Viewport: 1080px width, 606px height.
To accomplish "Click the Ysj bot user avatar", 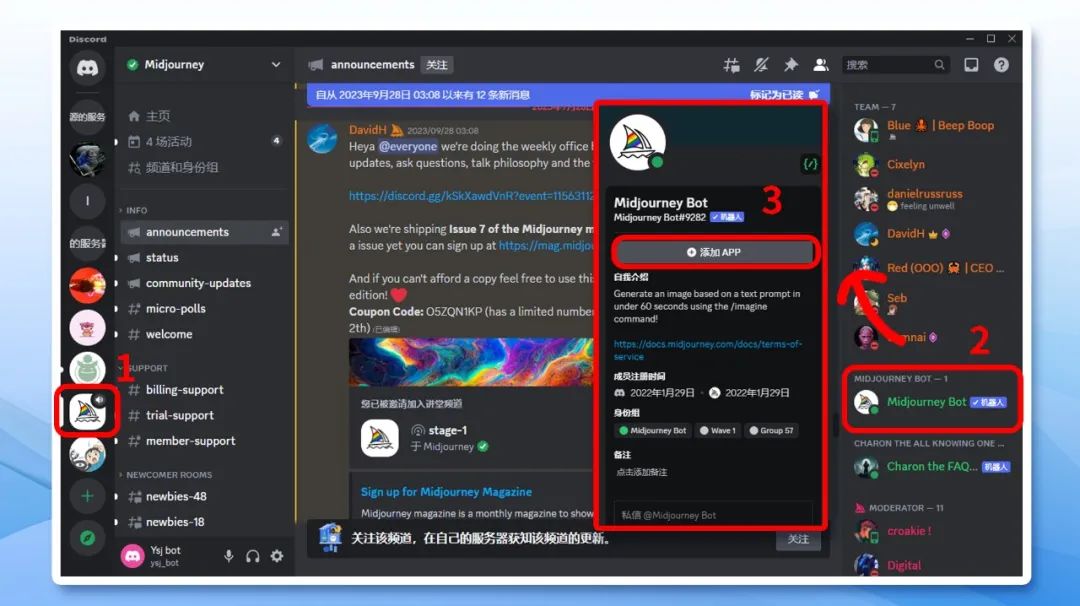I will click(132, 556).
